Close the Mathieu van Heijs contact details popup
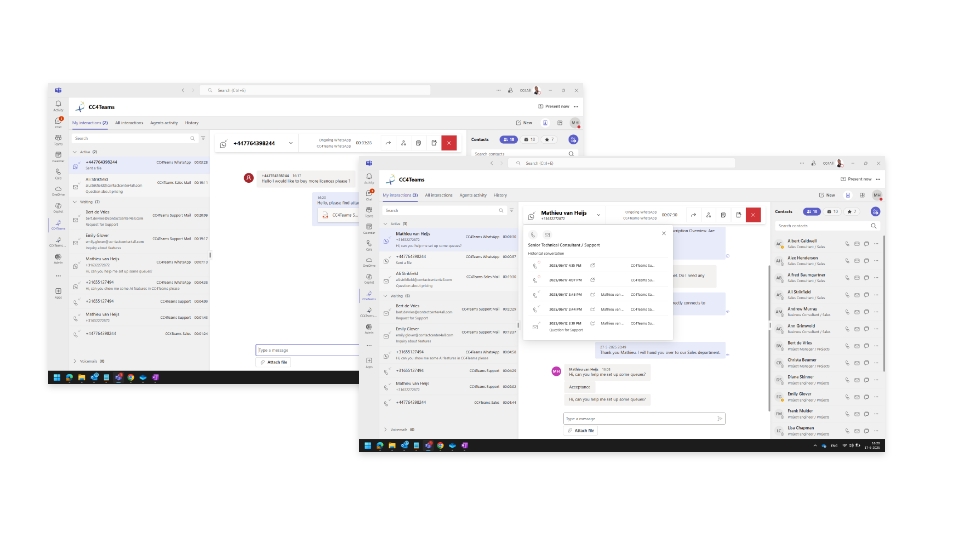The height and width of the screenshot is (540, 960). 663,233
